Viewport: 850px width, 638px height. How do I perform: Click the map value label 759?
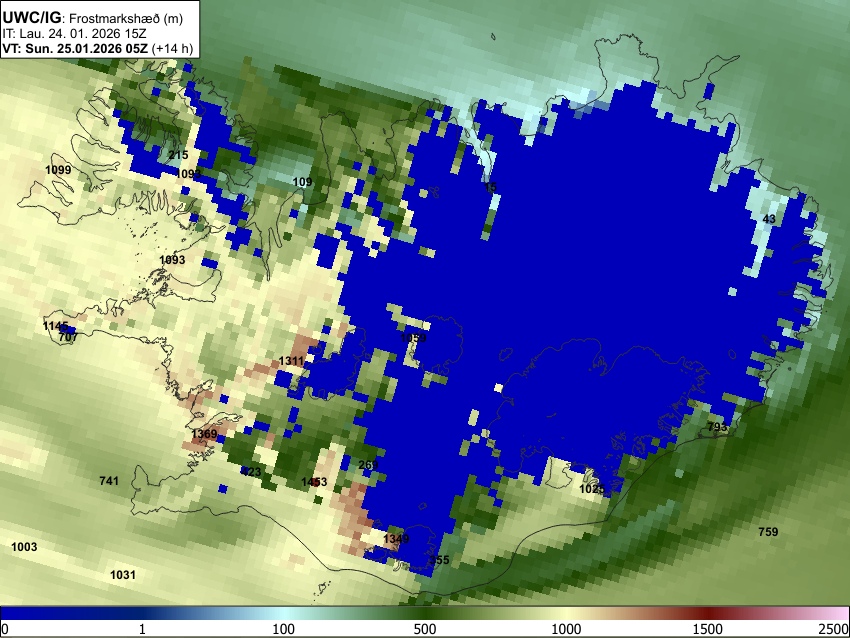click(768, 532)
